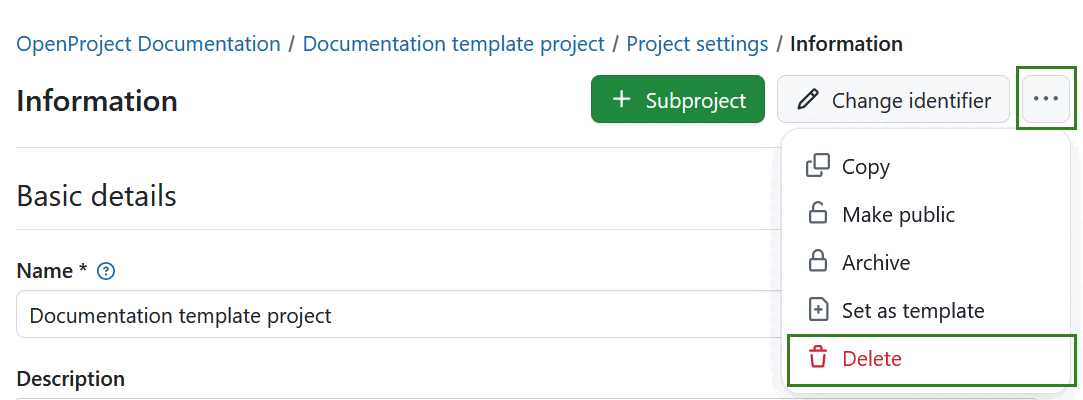
Task: Click the Set as template icon
Action: pyautogui.click(x=818, y=310)
